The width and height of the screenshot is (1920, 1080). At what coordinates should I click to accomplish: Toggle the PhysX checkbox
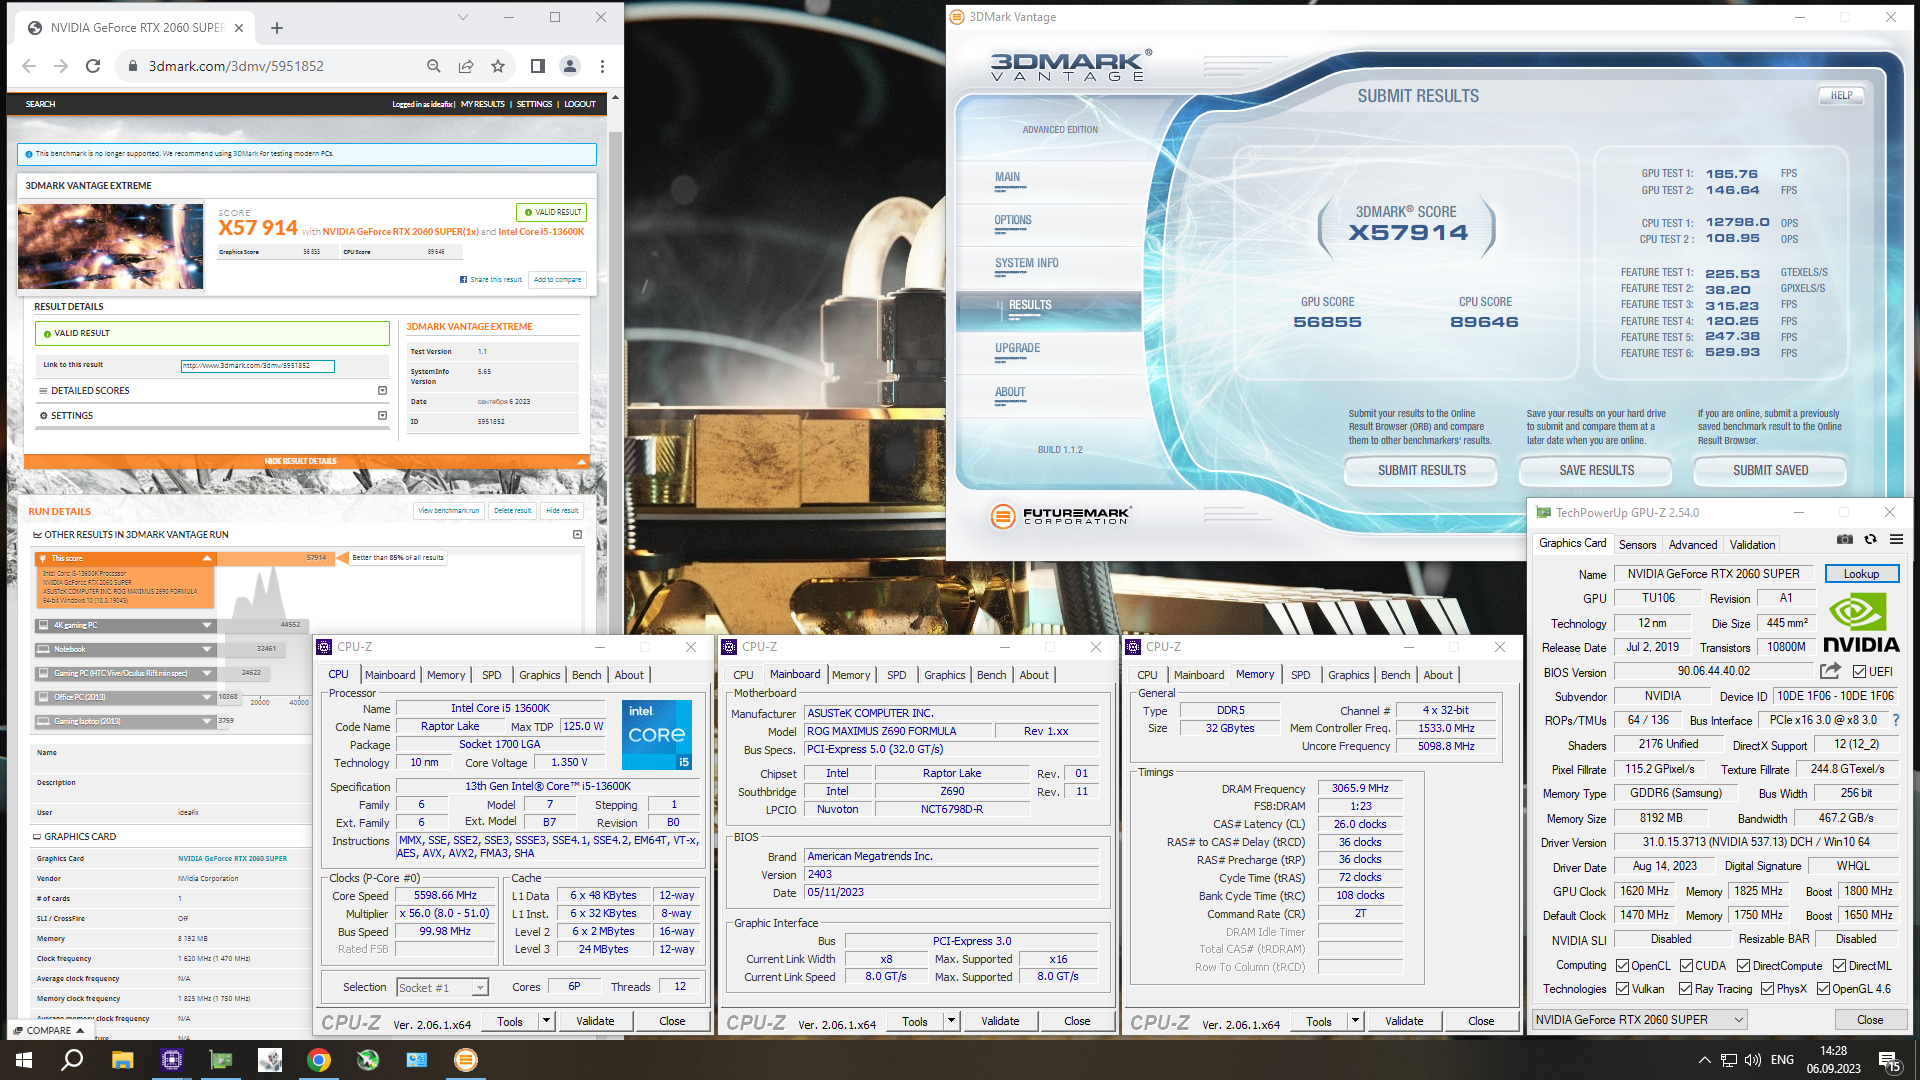click(x=1767, y=989)
